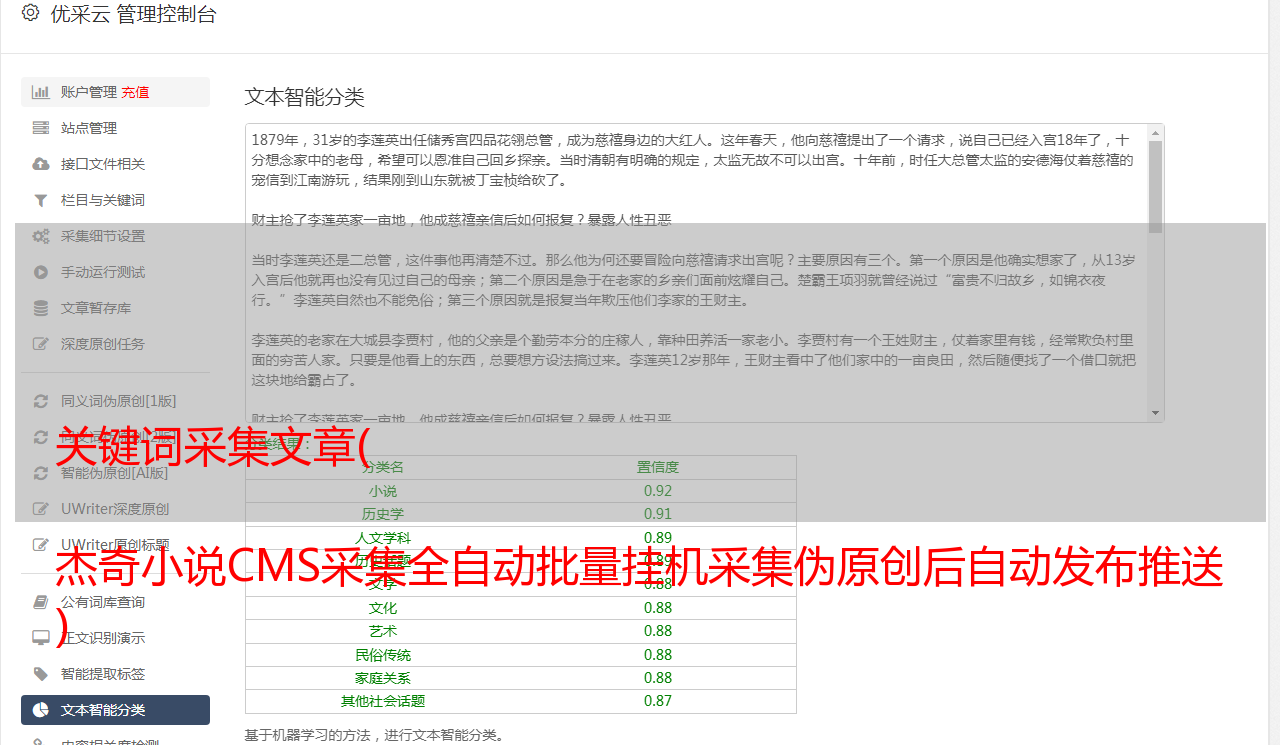1280x745 pixels.
Task: Click the bar chart icon for 账户管理
Action: tap(41, 92)
